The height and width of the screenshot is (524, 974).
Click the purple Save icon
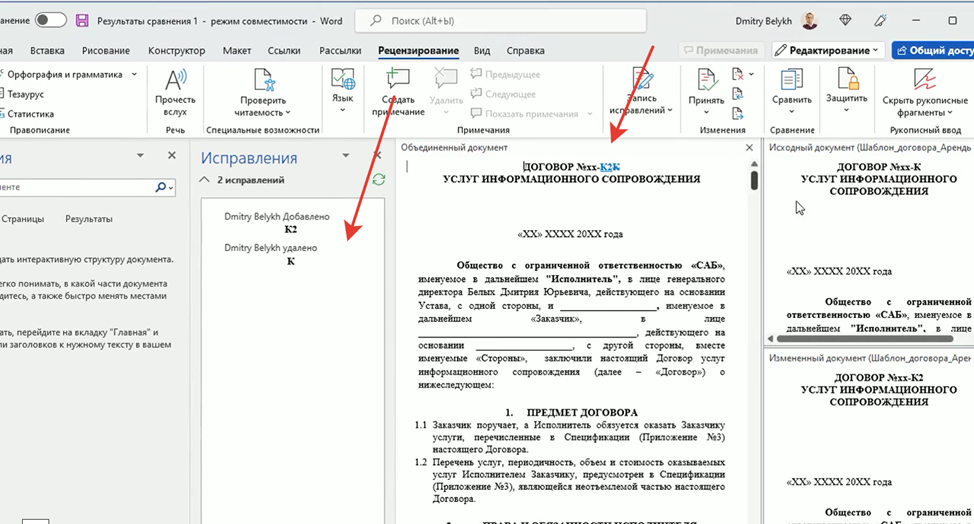pos(82,20)
